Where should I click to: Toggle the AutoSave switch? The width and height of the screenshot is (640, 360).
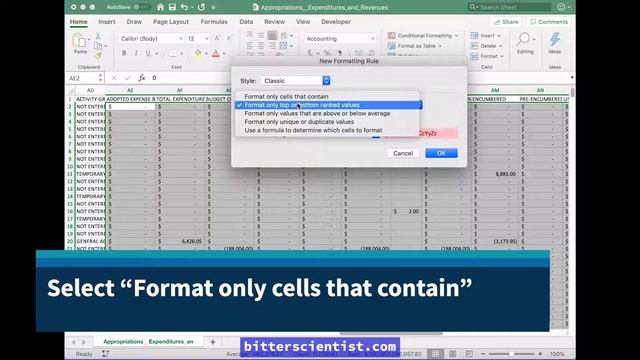[141, 7]
